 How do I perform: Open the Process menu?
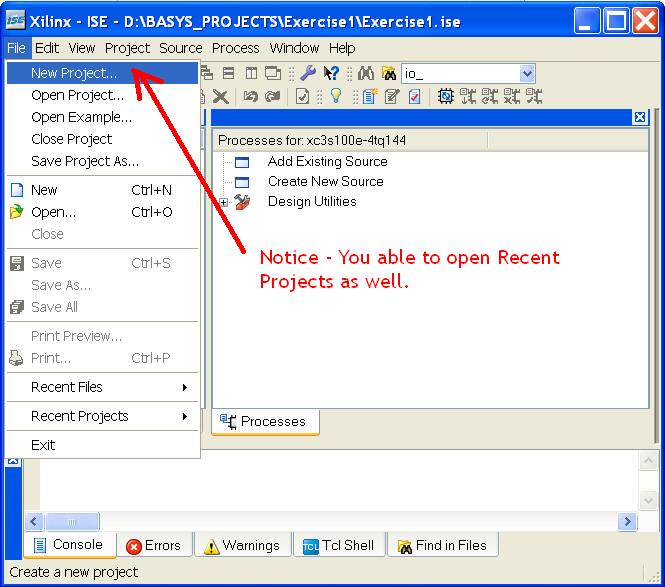[x=235, y=48]
